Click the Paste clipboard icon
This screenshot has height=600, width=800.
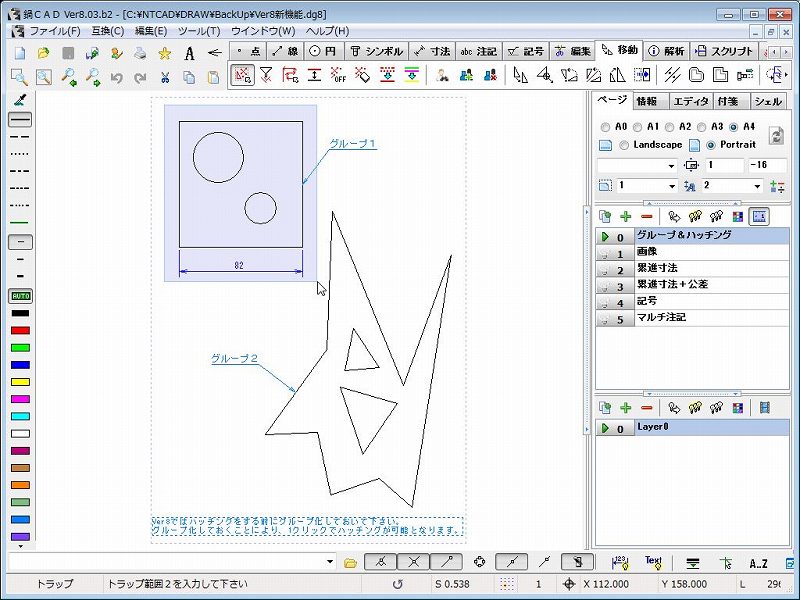pyautogui.click(x=213, y=77)
